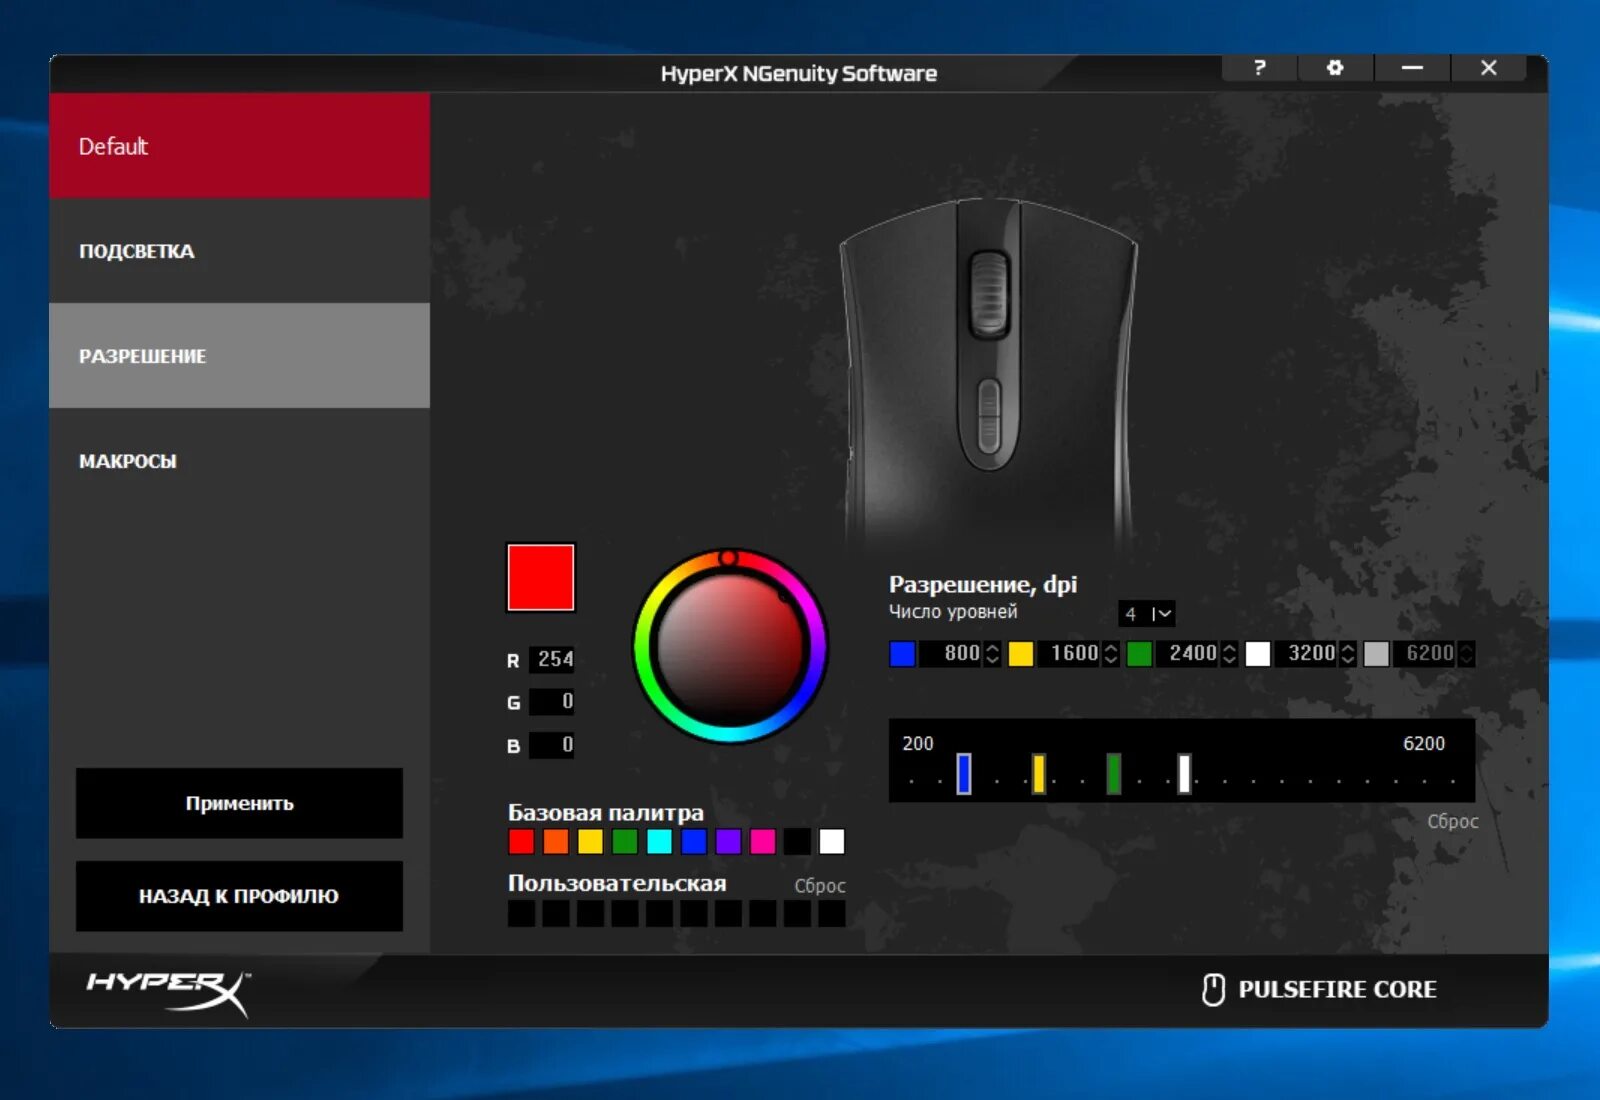
Task: Click the Применить apply button
Action: [240, 803]
